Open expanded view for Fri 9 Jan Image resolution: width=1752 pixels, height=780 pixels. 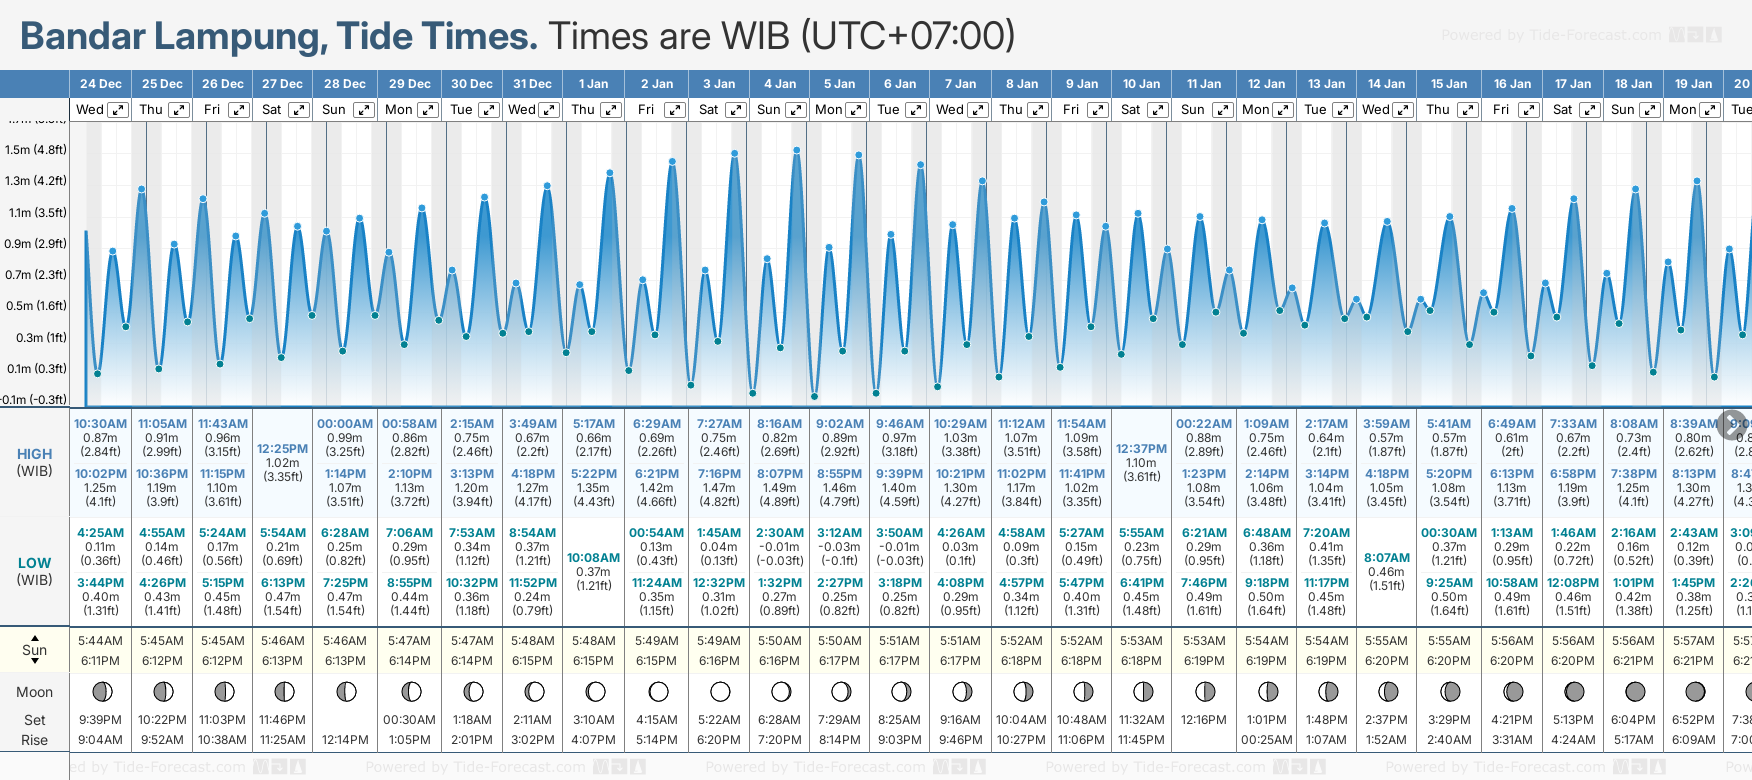point(1097,110)
